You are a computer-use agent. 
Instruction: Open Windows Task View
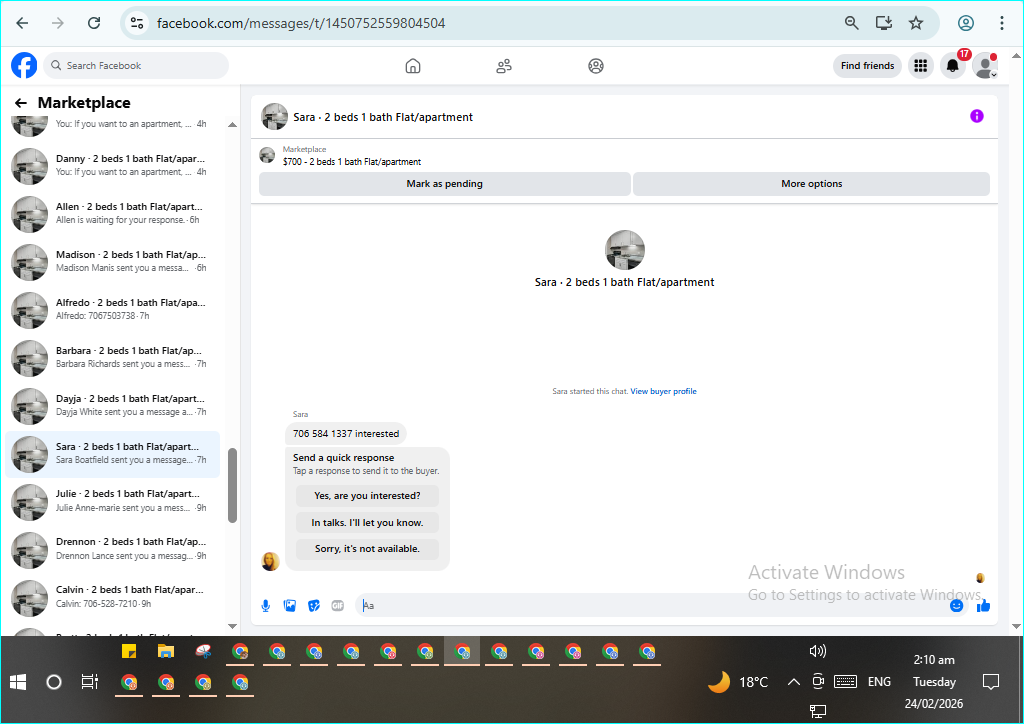coord(89,682)
